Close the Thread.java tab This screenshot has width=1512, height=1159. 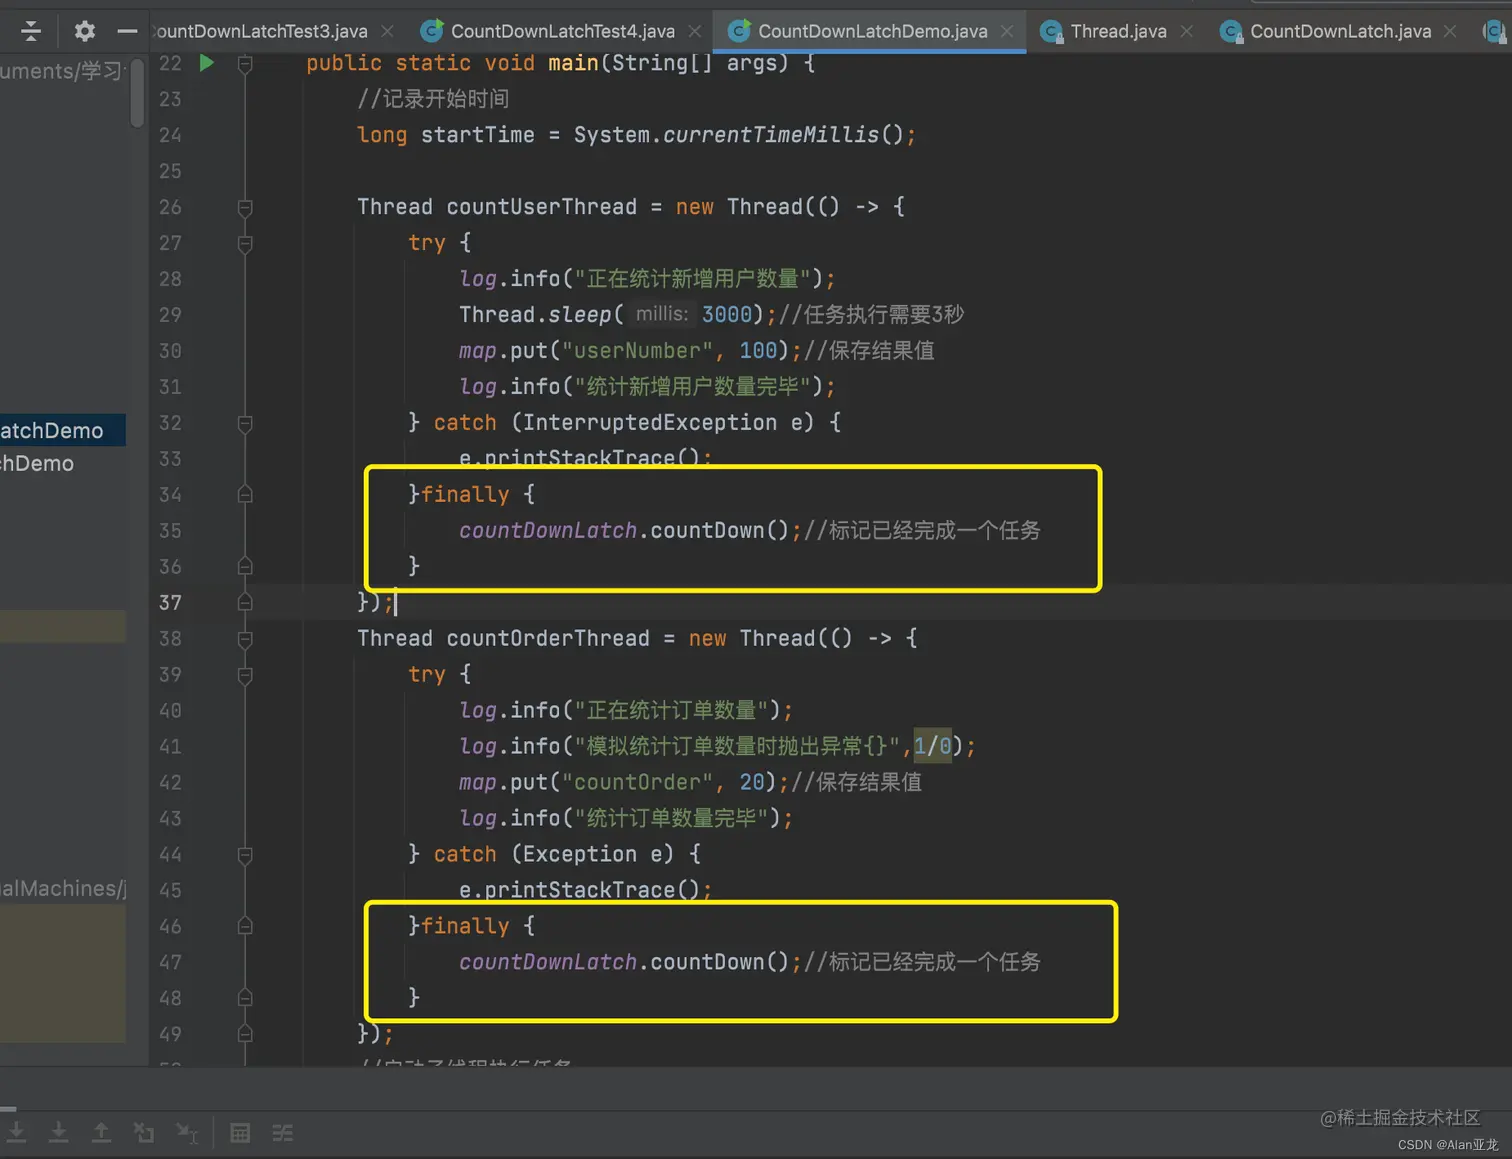tap(1186, 31)
